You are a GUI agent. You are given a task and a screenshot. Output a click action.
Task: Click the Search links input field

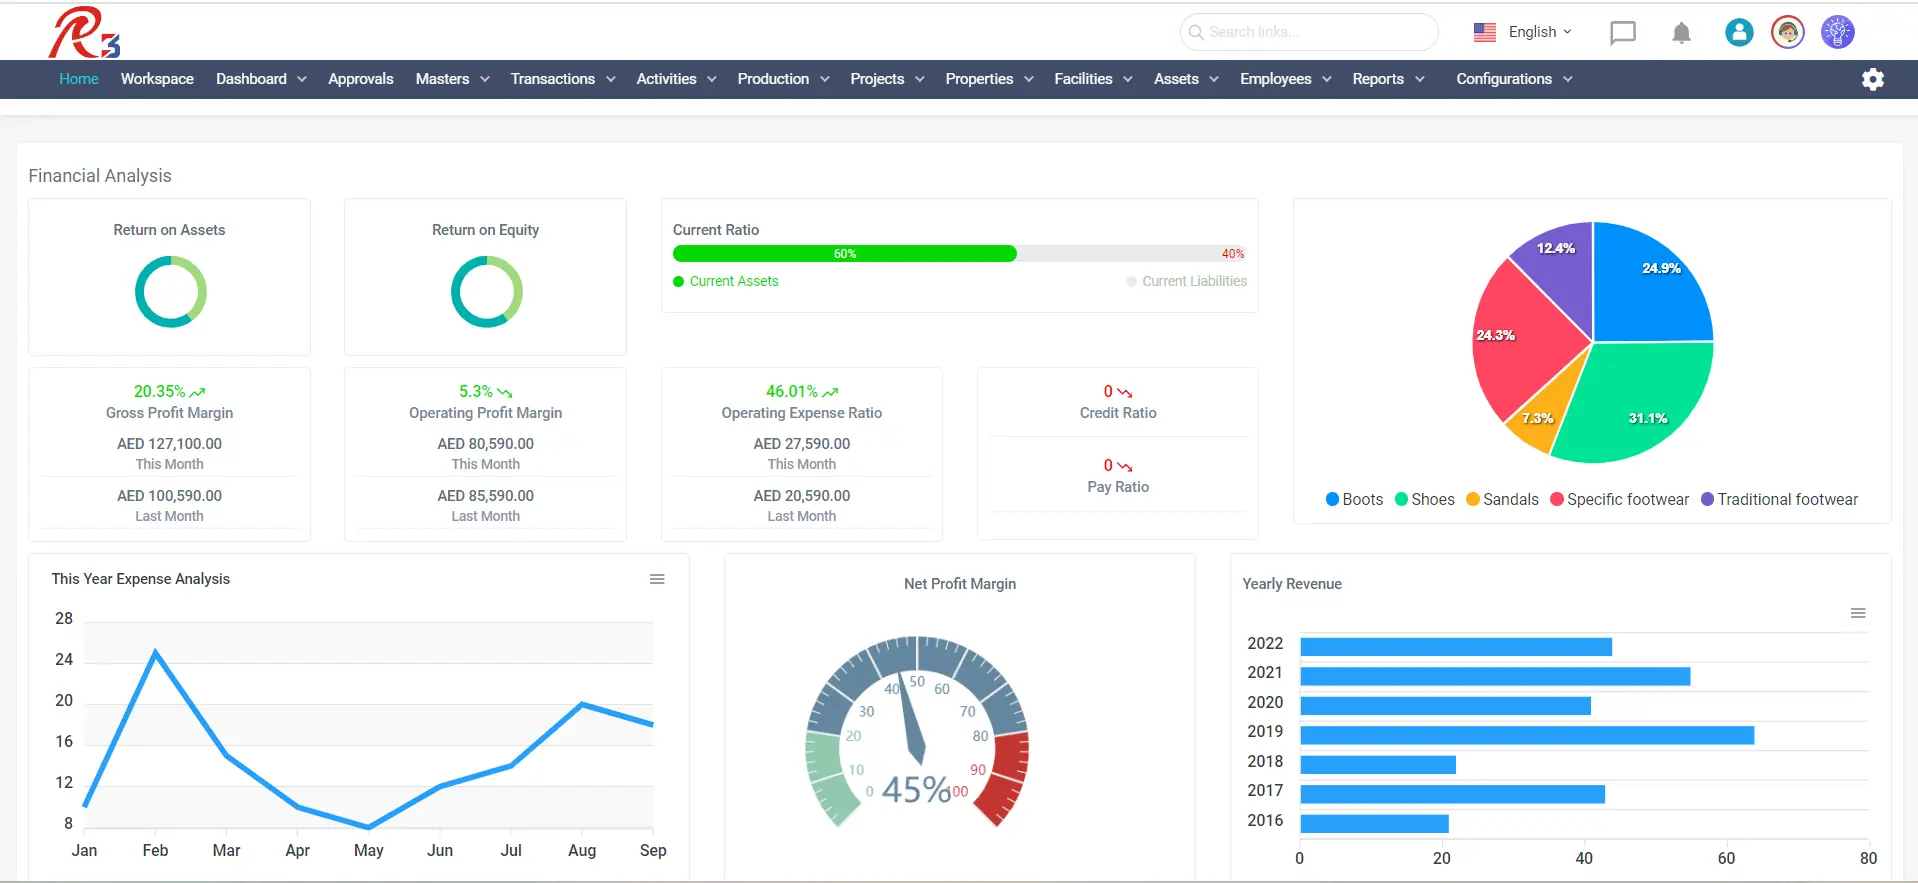(x=1309, y=32)
